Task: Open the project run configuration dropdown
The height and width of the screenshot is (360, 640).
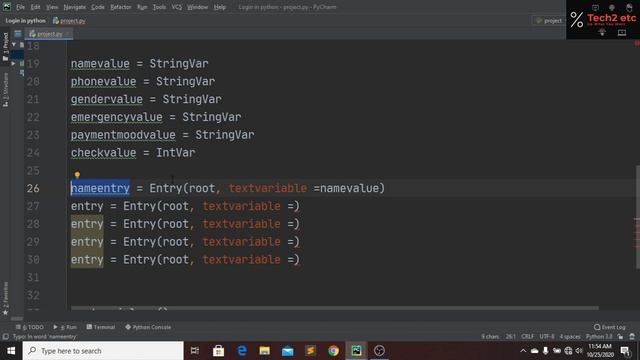Action: (x=549, y=20)
